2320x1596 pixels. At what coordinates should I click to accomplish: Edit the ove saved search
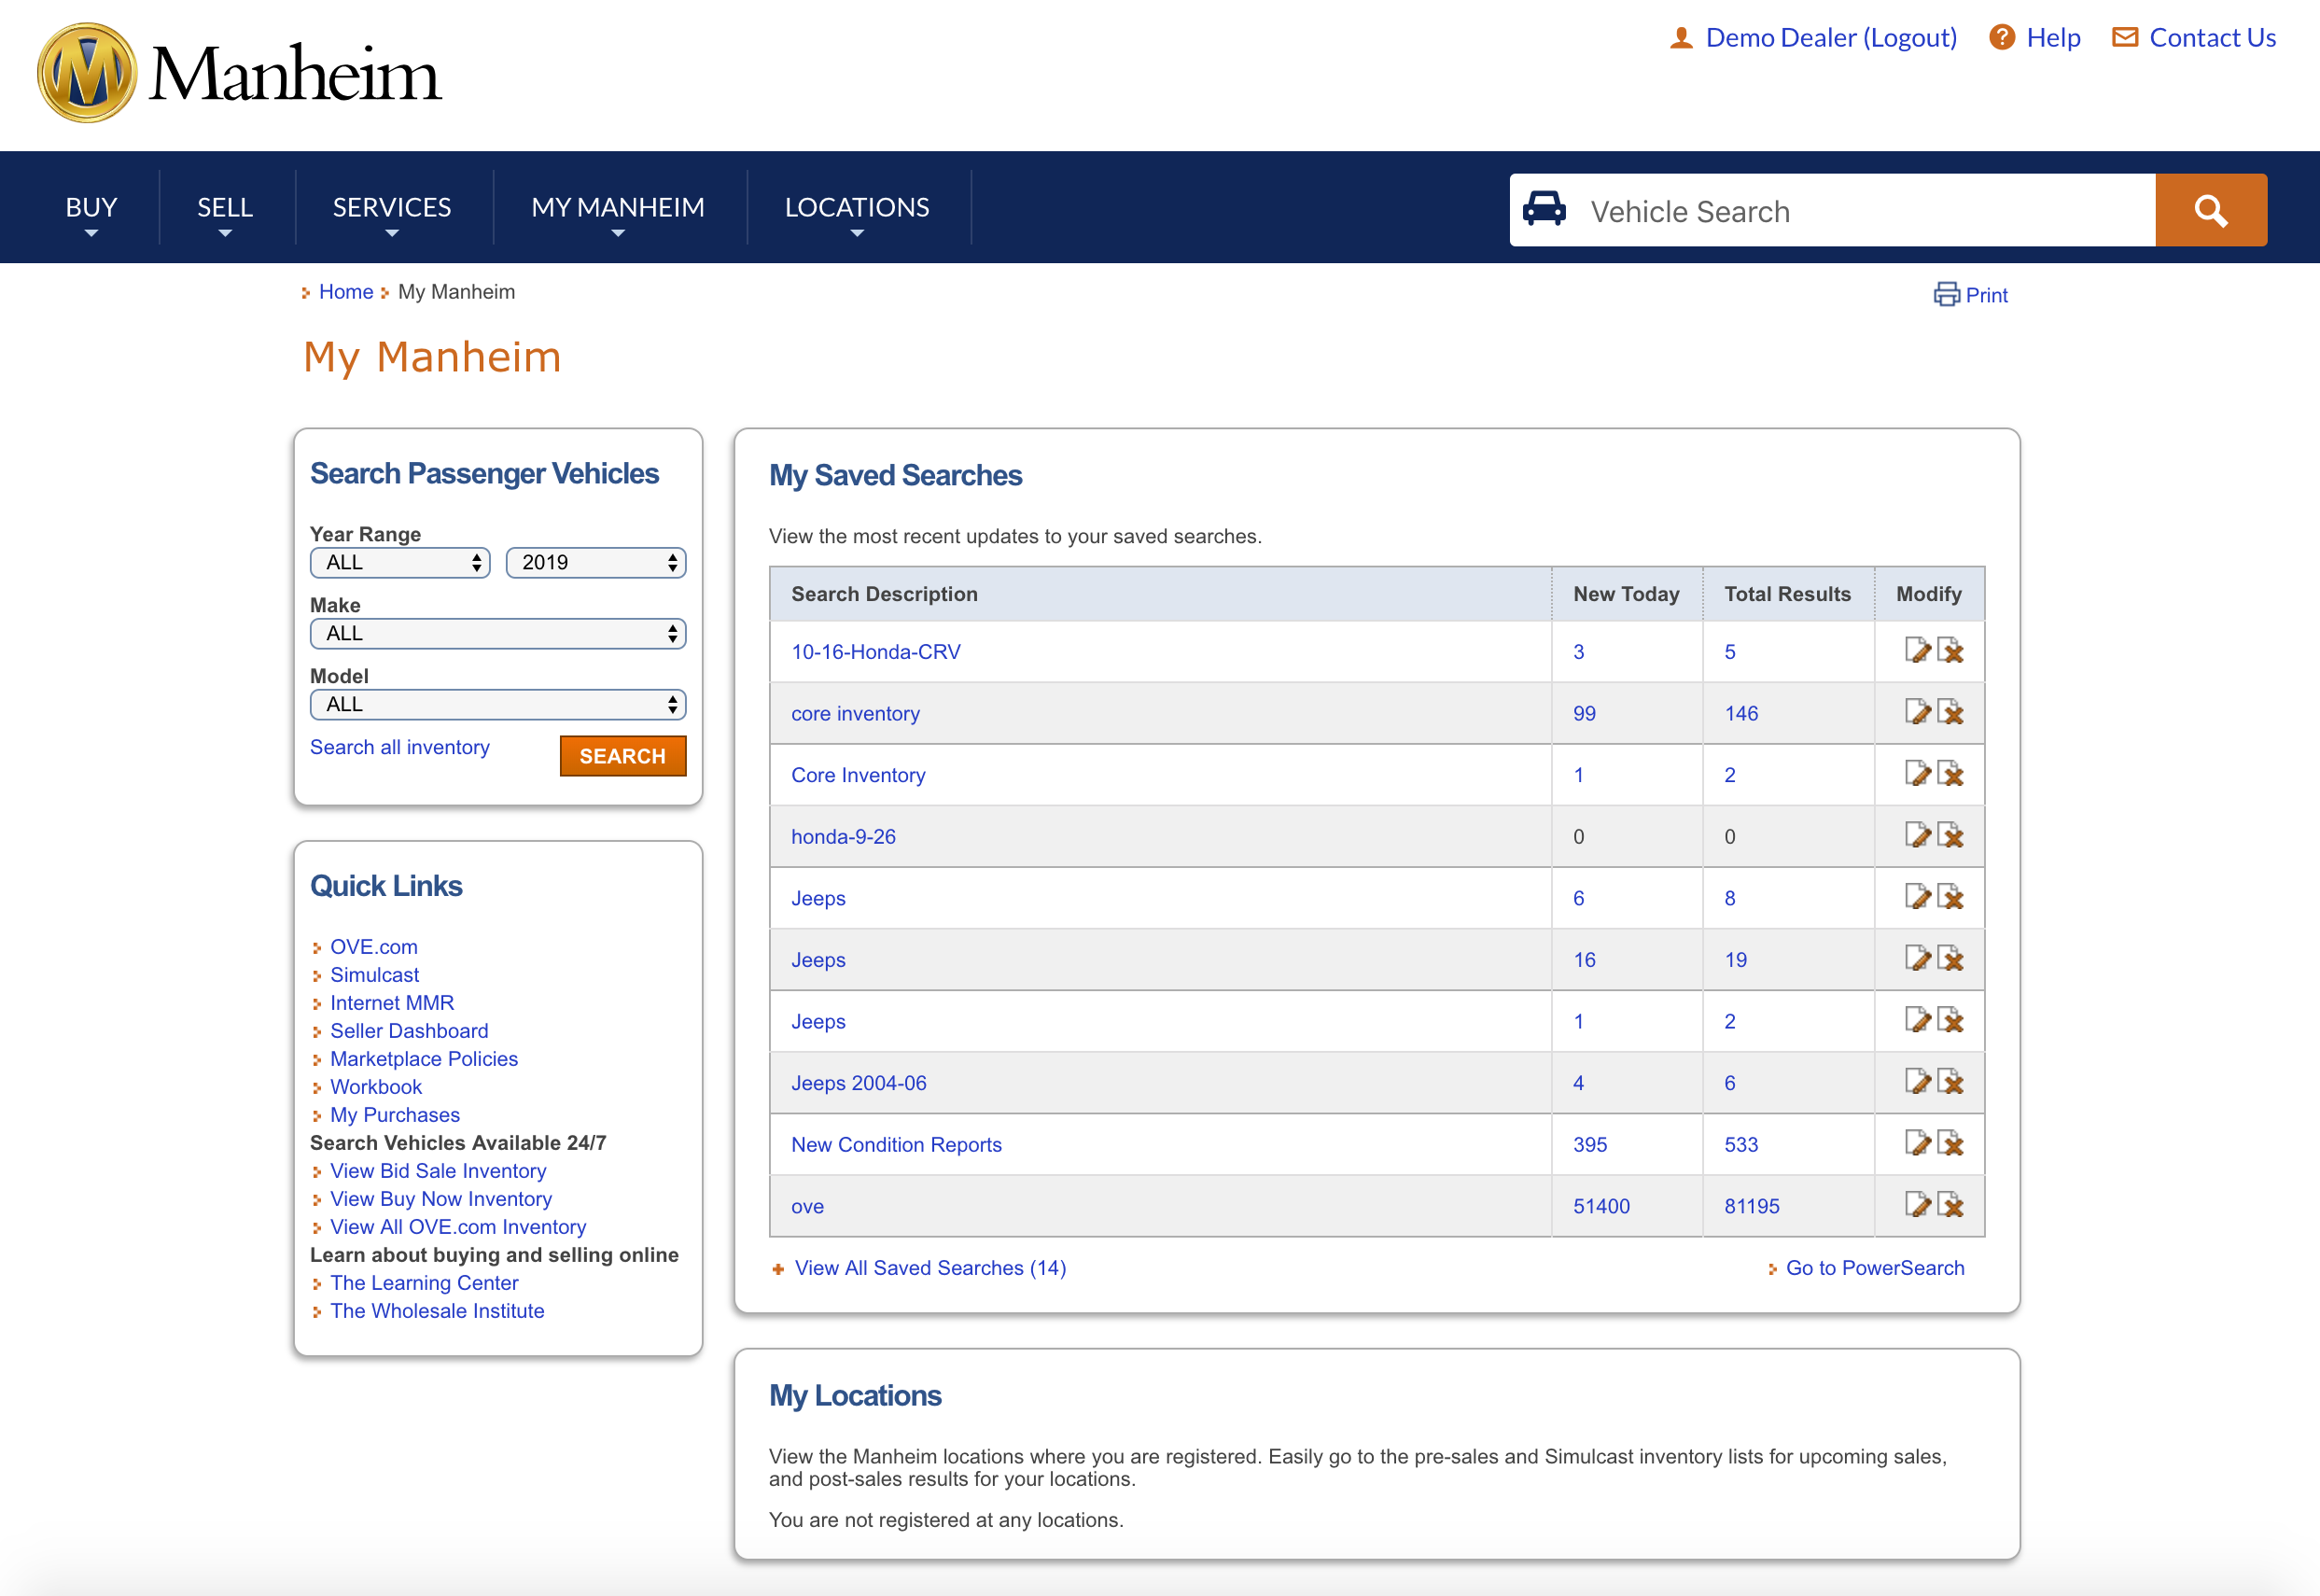(x=1917, y=1205)
